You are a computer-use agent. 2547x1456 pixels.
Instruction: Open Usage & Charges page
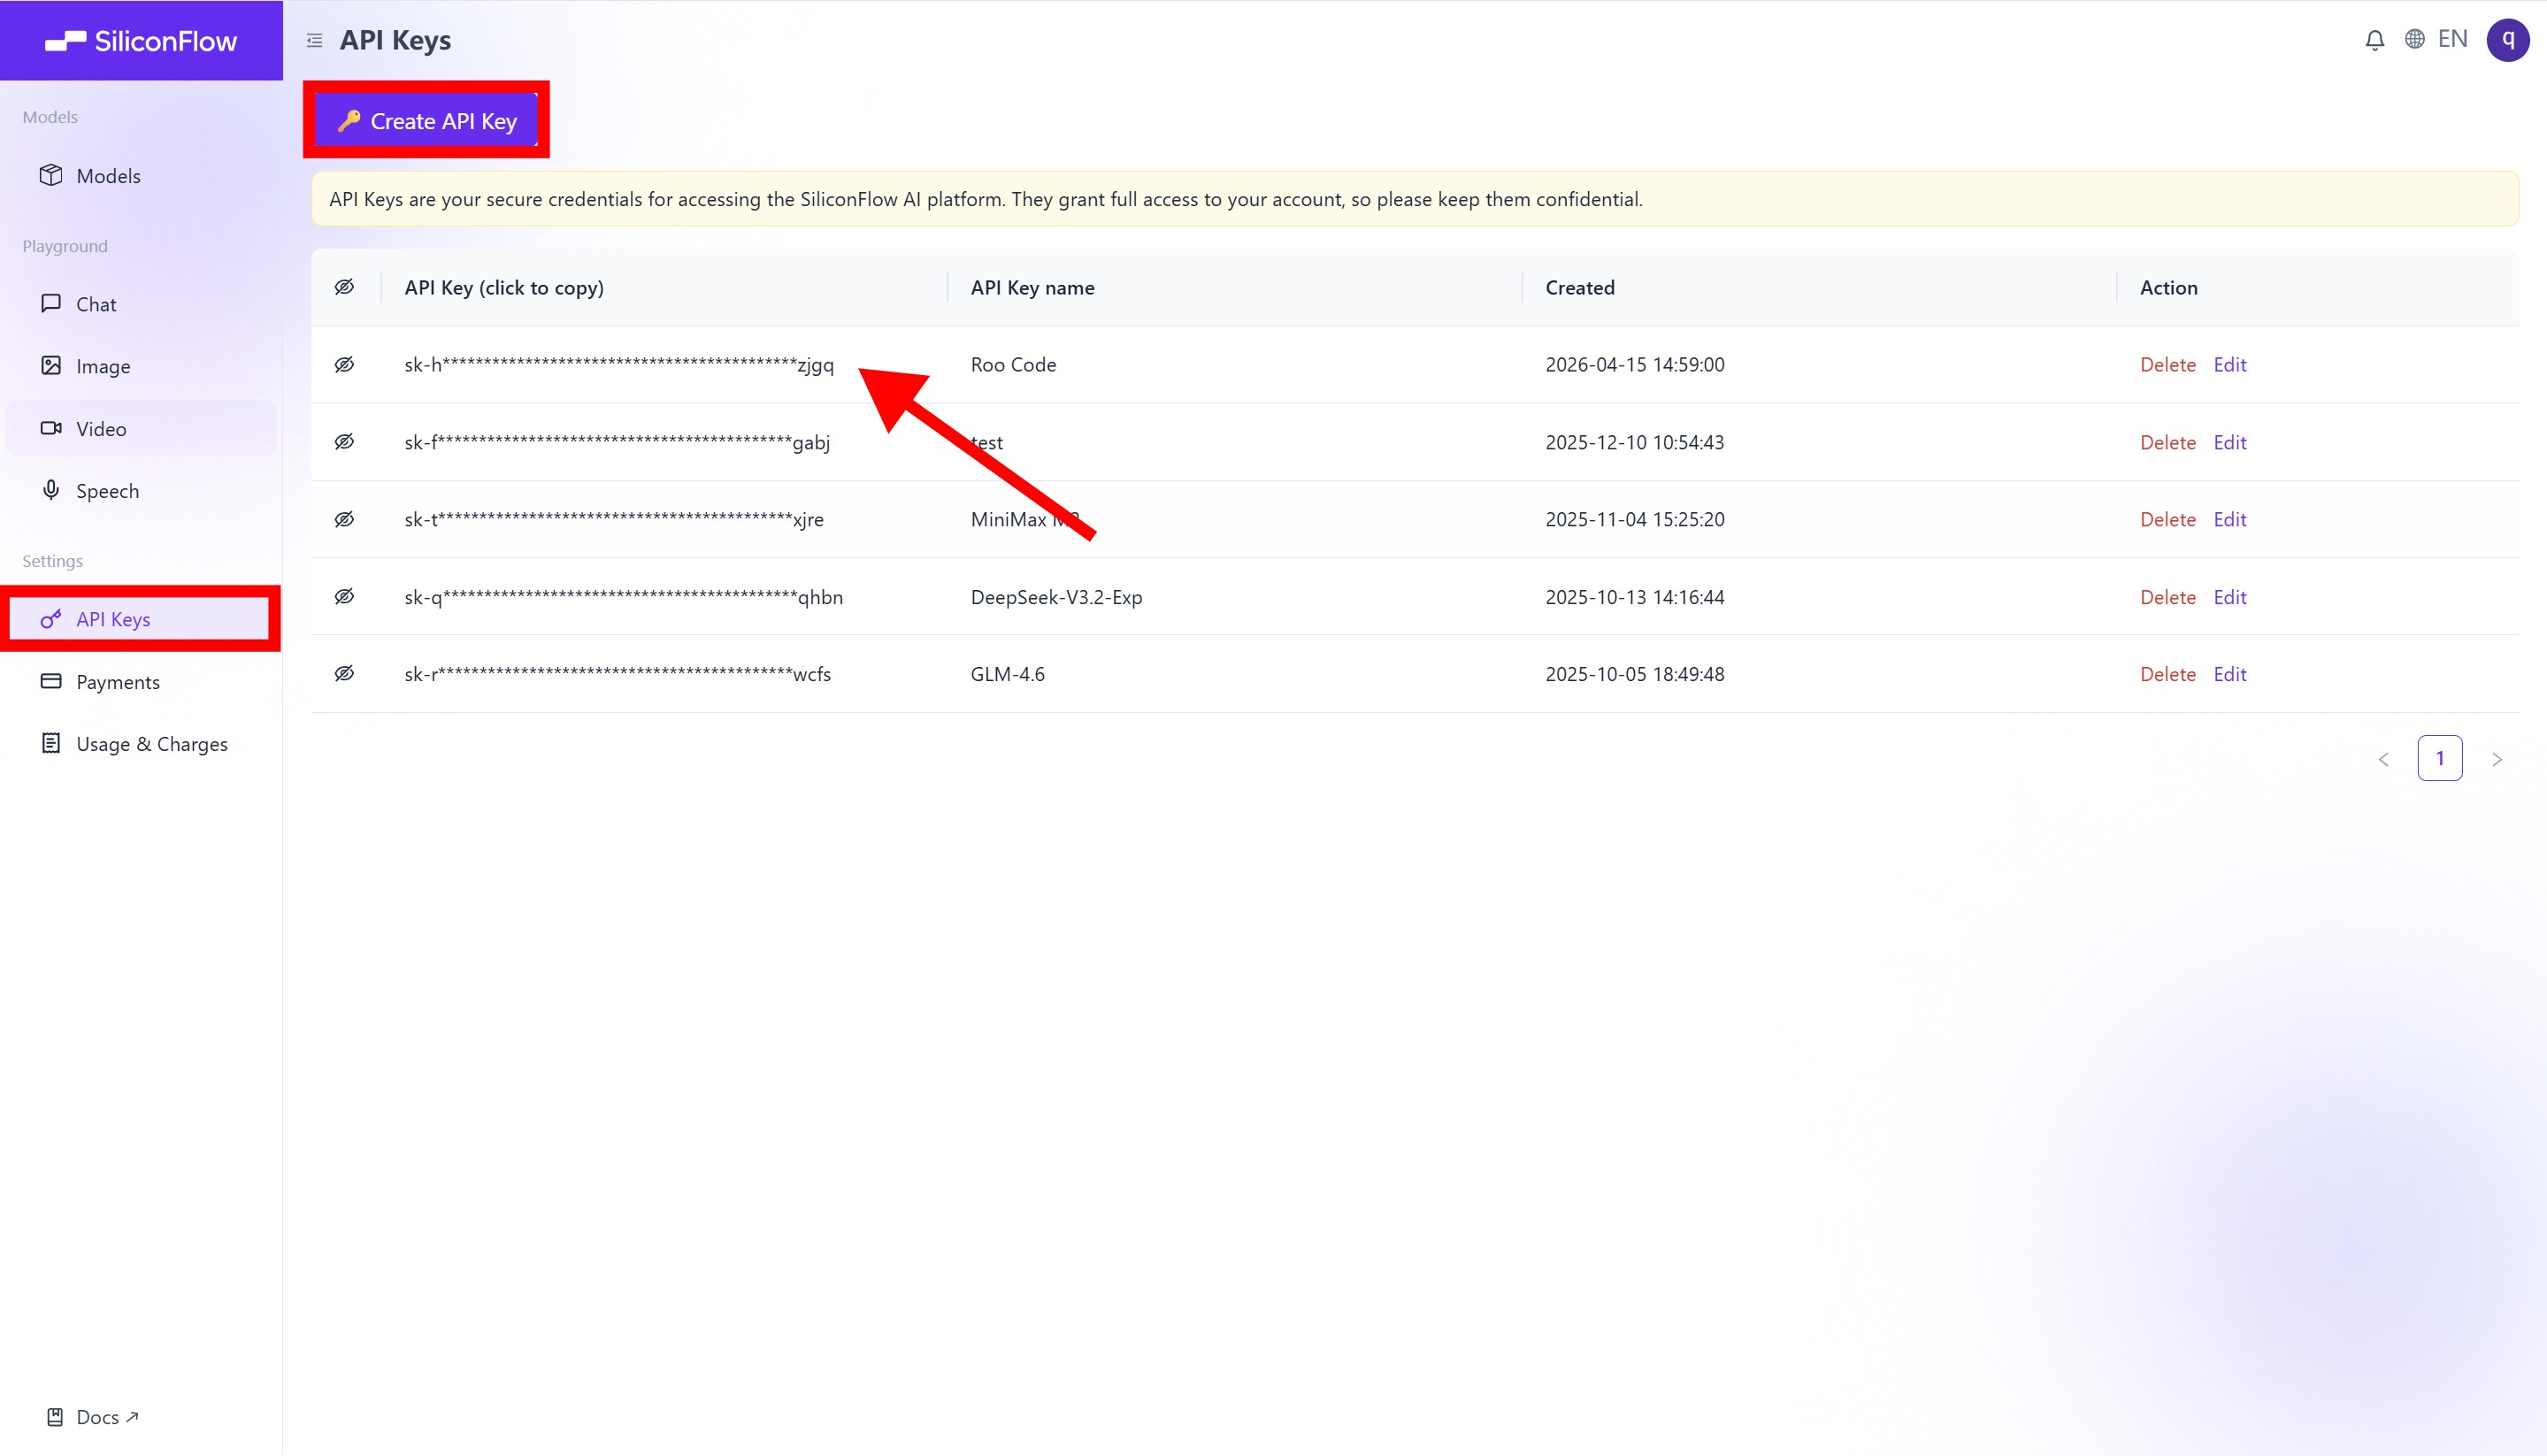(151, 744)
